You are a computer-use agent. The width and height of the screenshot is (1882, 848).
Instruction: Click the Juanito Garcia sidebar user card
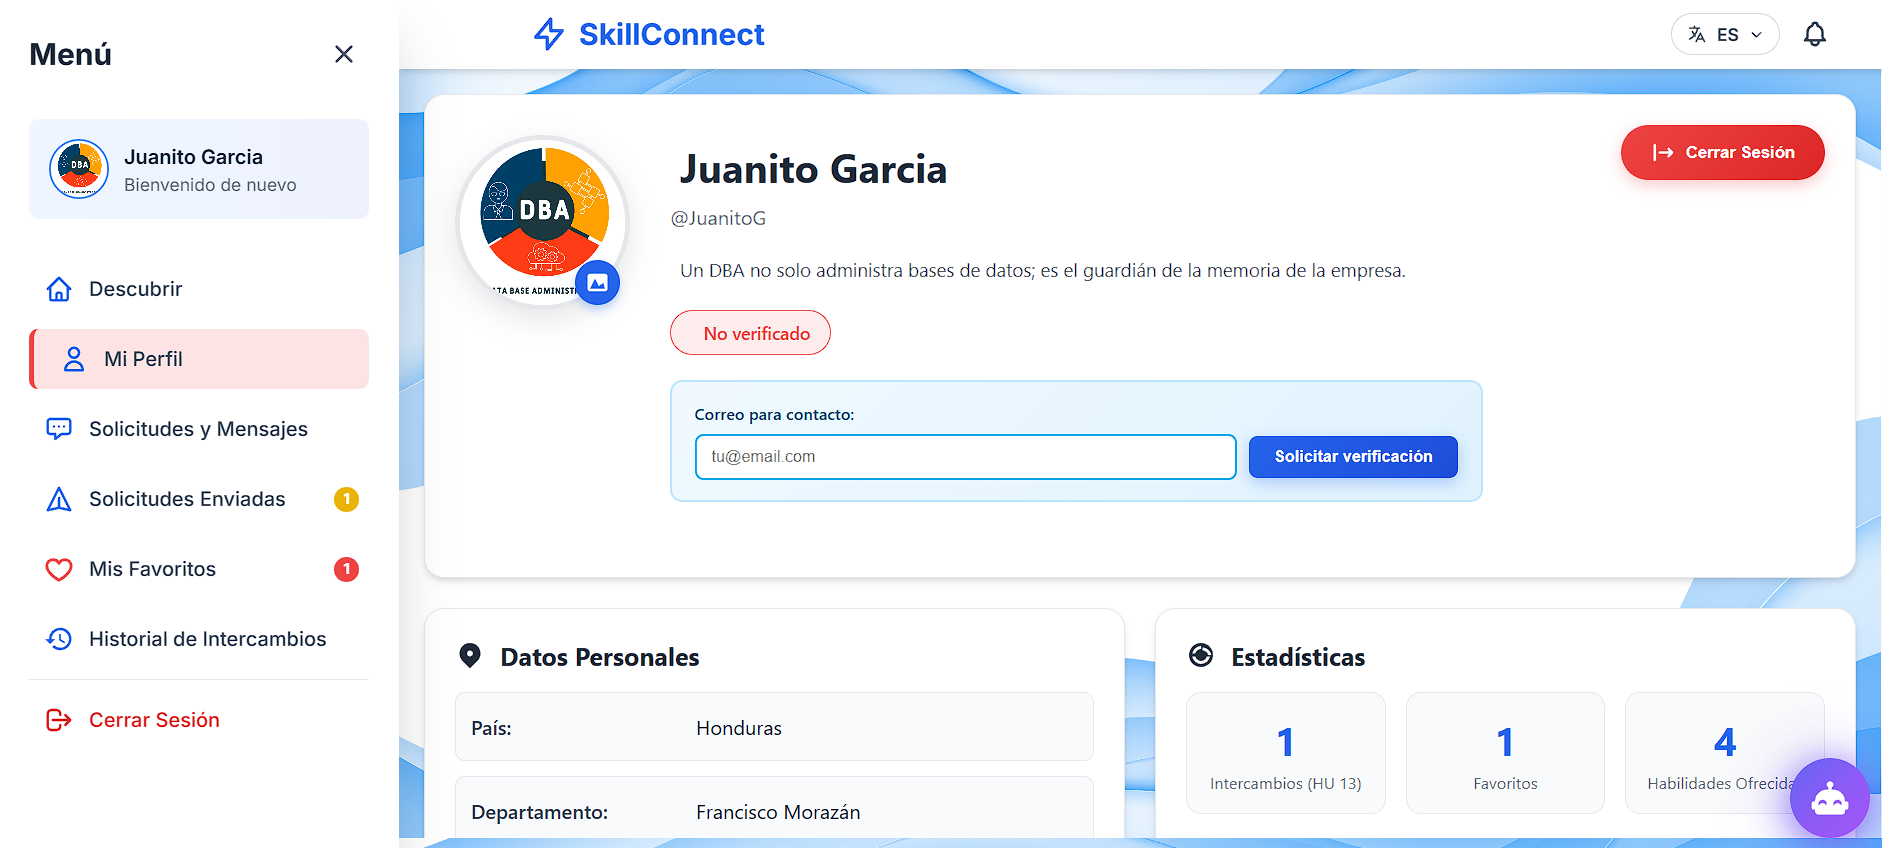(x=199, y=169)
